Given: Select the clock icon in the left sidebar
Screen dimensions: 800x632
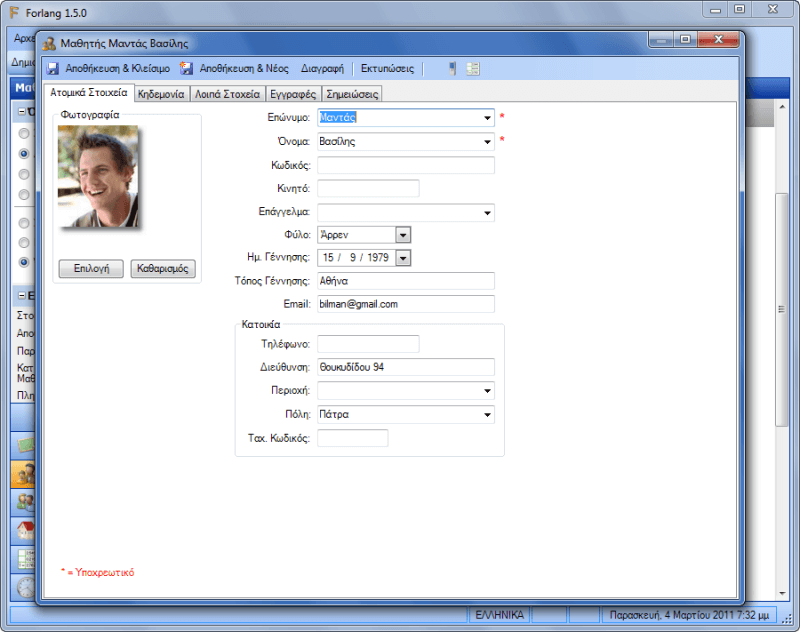Looking at the screenshot, I should [x=25, y=586].
